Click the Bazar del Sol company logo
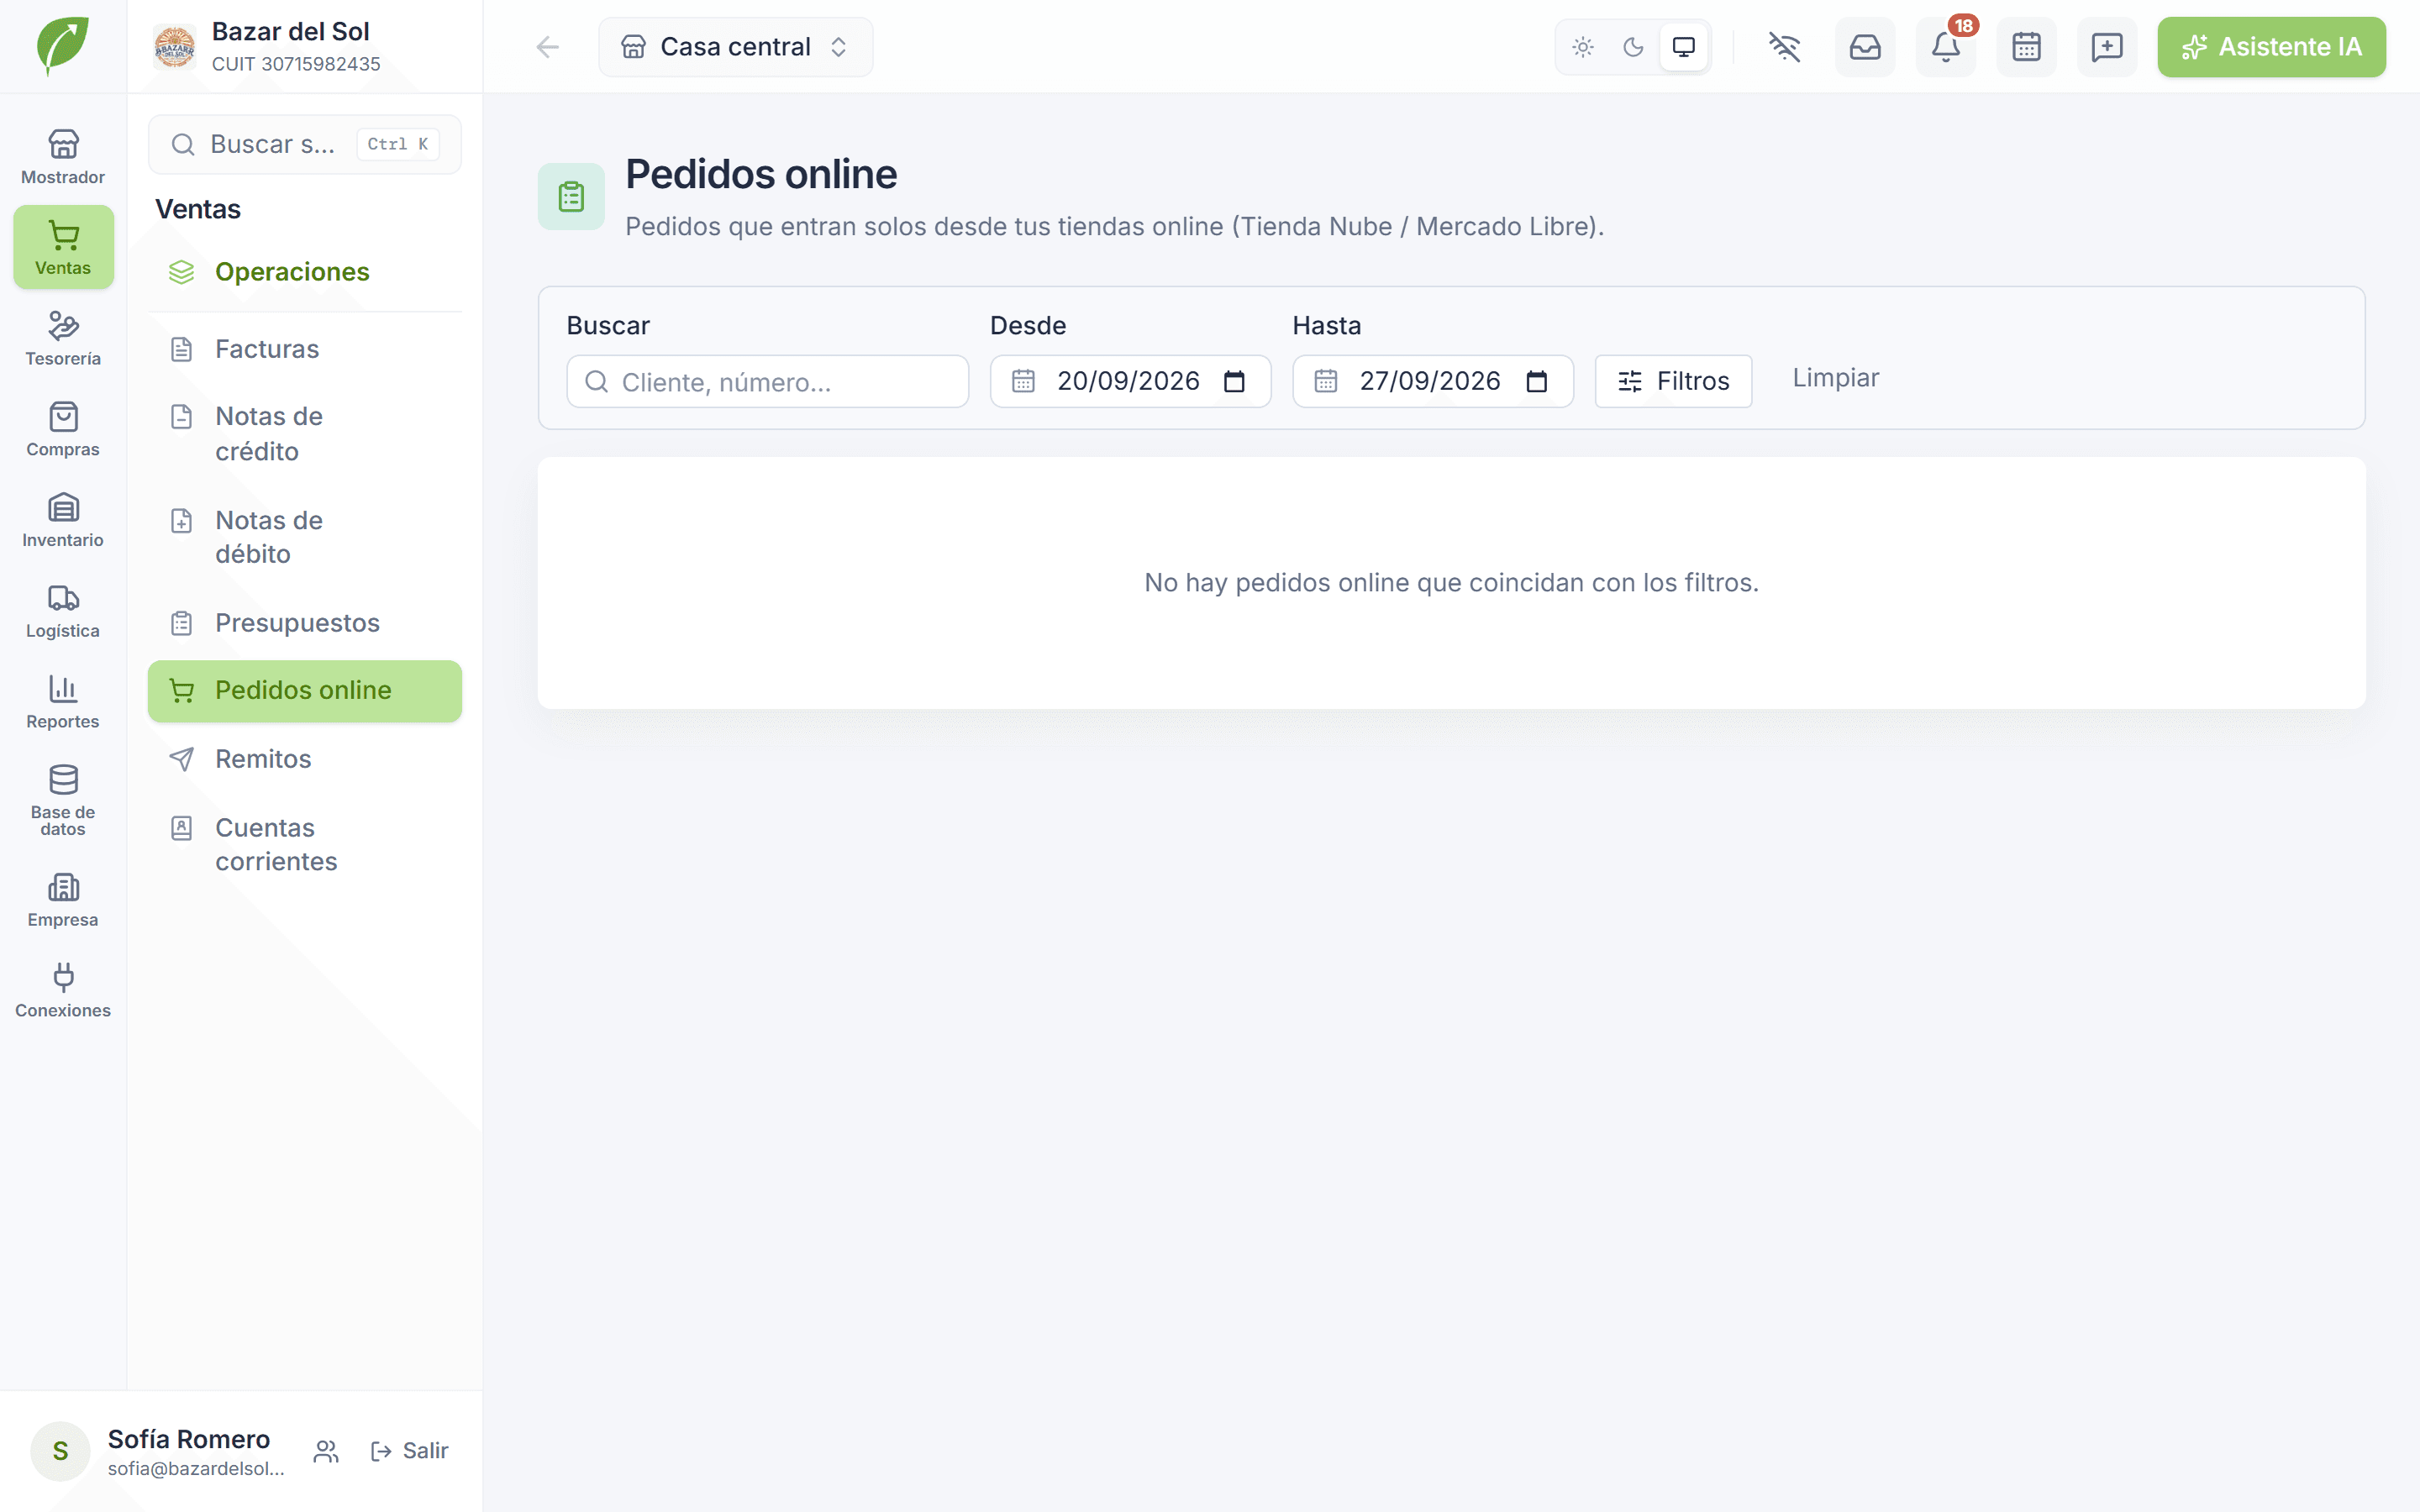2420x1512 pixels. point(174,47)
